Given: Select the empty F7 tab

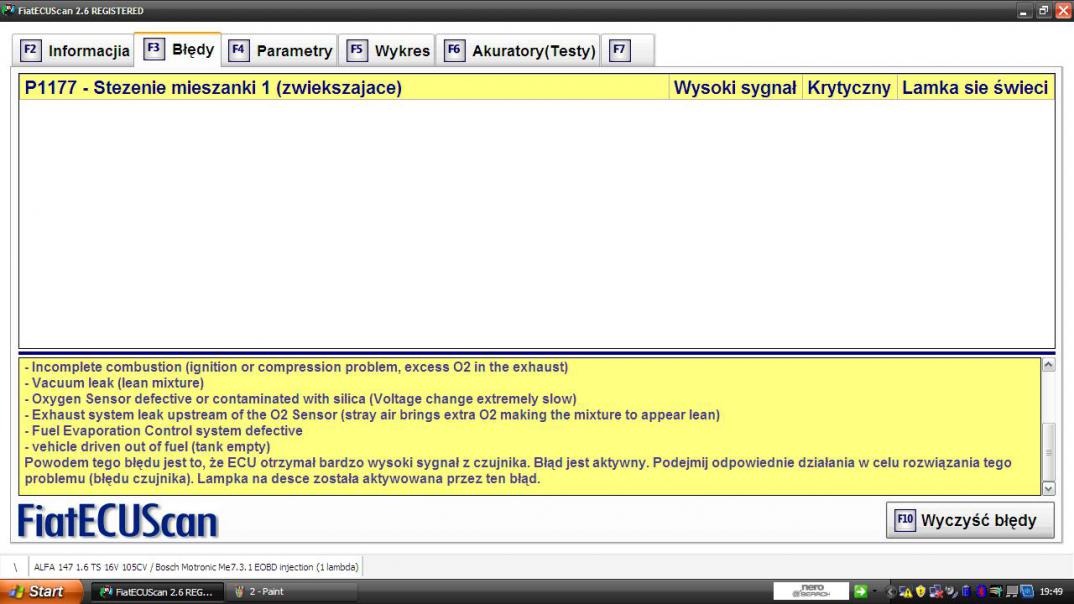Looking at the screenshot, I should tap(628, 51).
